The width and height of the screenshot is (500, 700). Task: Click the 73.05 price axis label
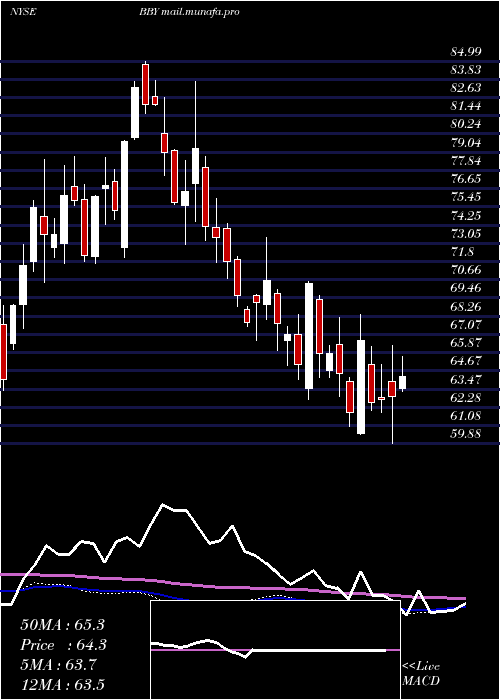(466, 234)
